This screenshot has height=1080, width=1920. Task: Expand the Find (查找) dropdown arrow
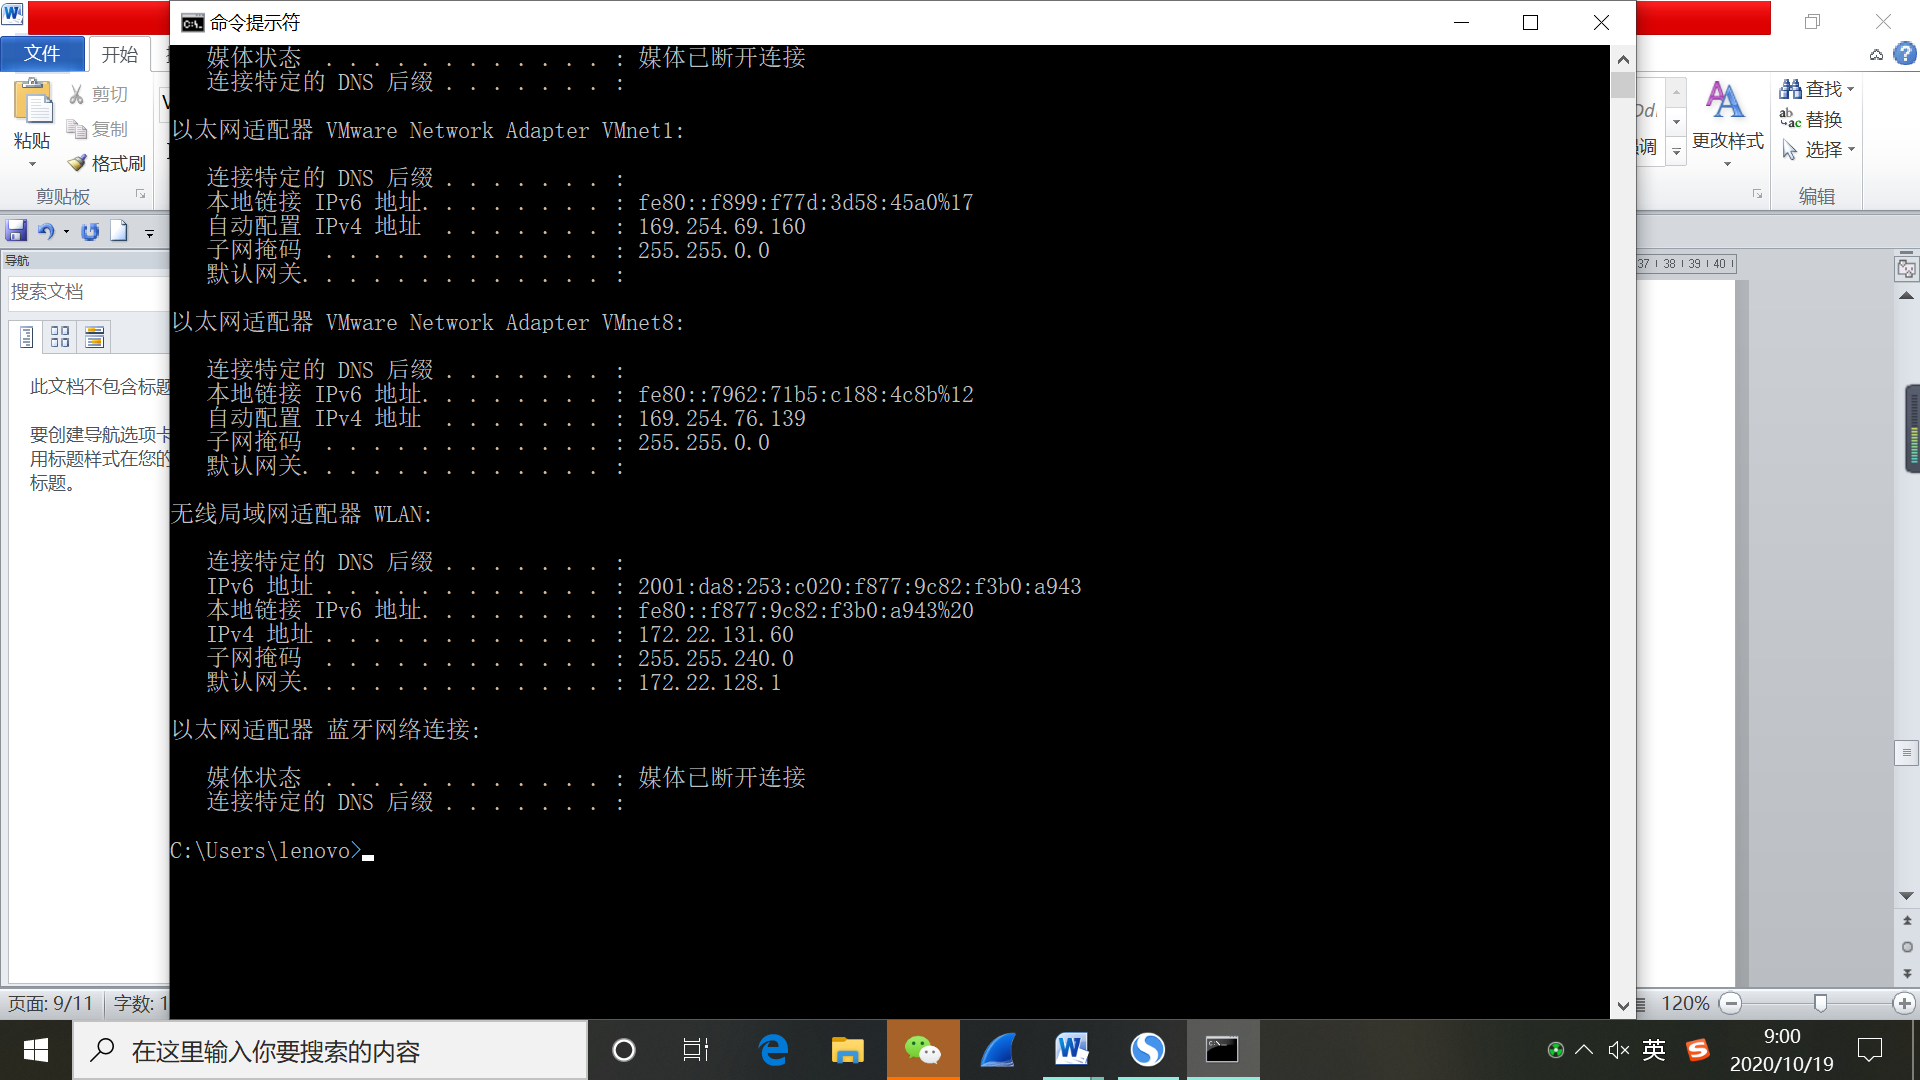pyautogui.click(x=1851, y=89)
